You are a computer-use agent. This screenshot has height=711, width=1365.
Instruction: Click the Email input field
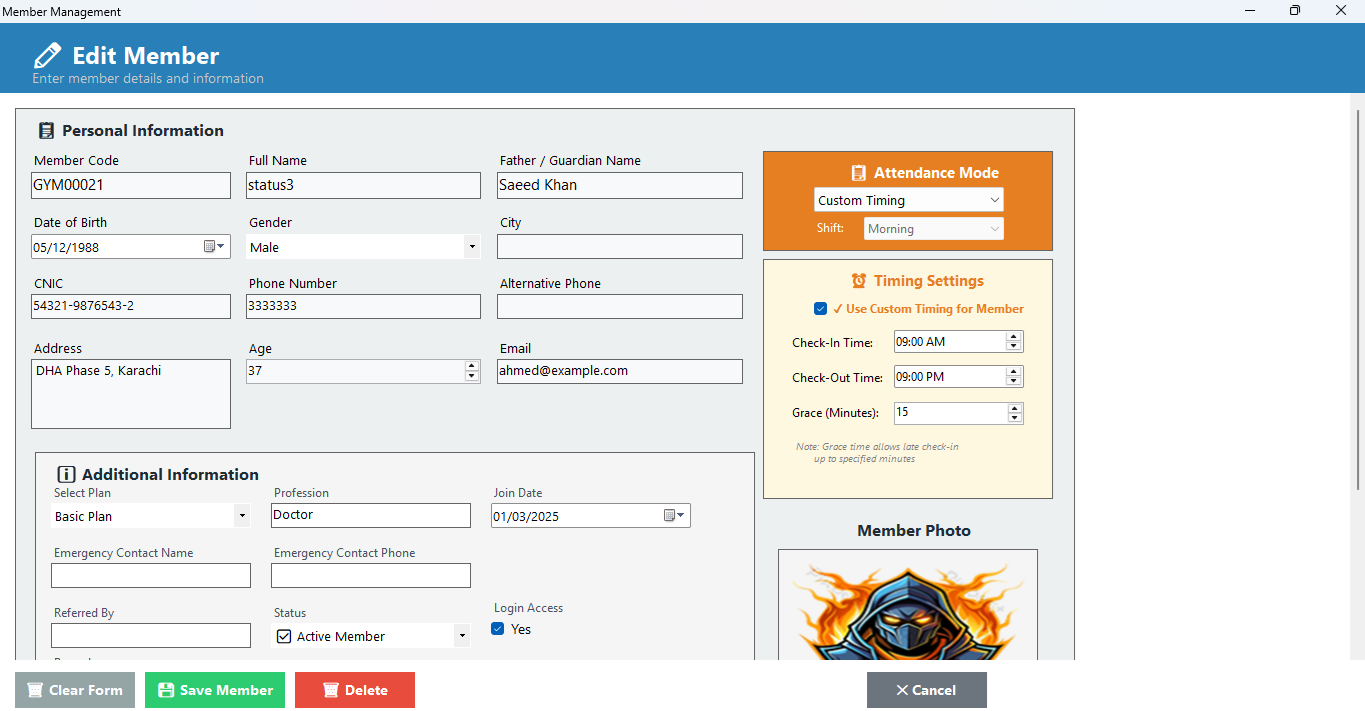tap(620, 371)
